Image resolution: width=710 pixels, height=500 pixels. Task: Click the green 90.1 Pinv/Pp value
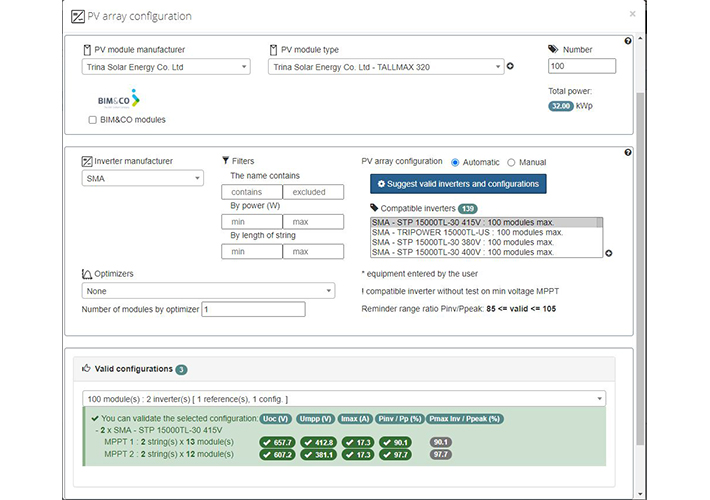point(395,442)
